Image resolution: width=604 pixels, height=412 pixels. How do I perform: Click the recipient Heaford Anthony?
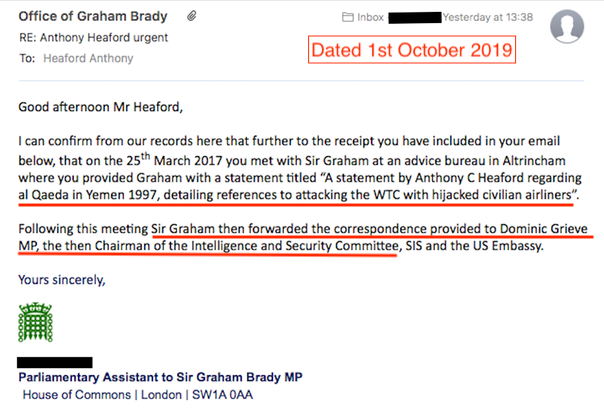88,59
